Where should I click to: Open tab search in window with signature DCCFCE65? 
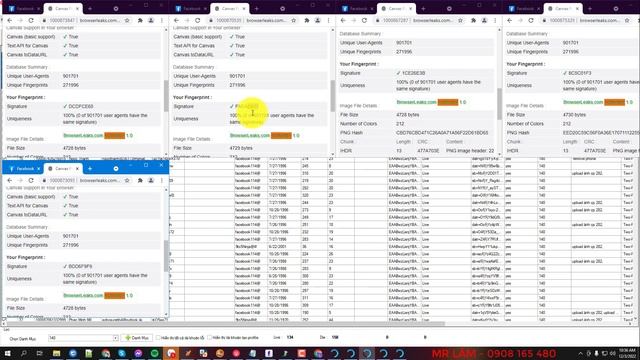pyautogui.click(x=116, y=9)
